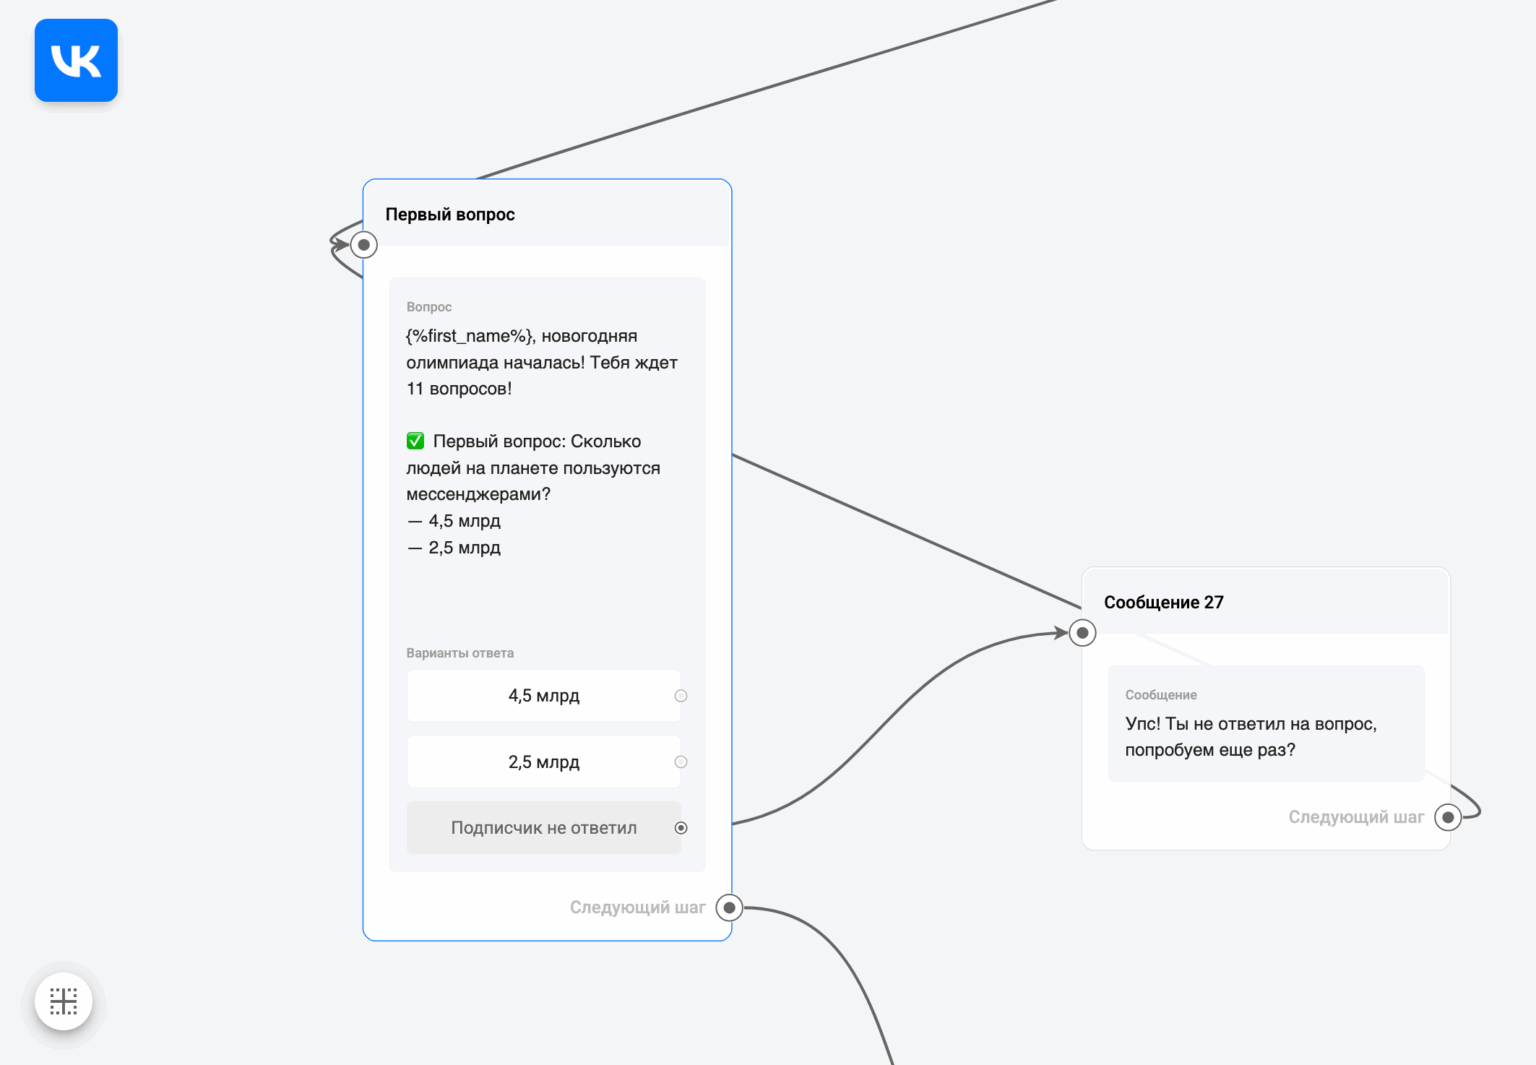Viewport: 1536px width, 1065px height.
Task: Click Следующий шаг label in Сообщение 27
Action: click(1355, 817)
